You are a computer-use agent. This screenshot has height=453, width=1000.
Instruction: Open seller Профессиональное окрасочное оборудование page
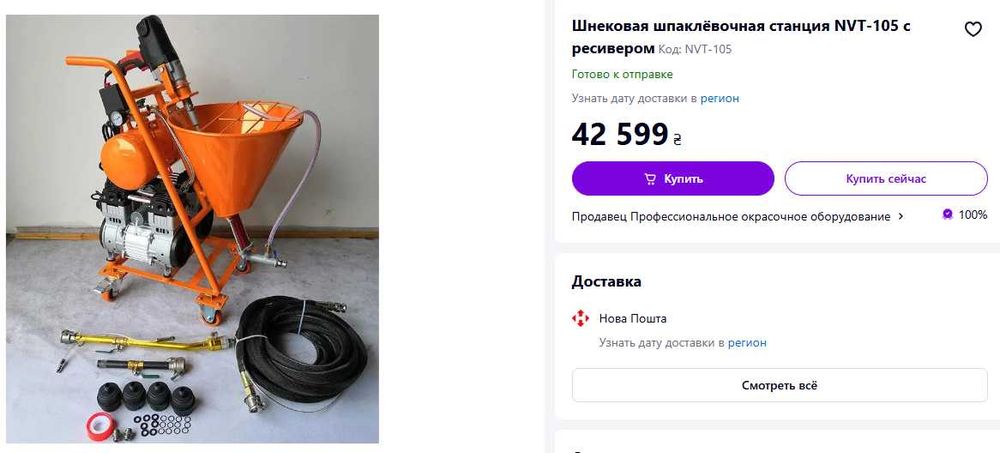(760, 216)
